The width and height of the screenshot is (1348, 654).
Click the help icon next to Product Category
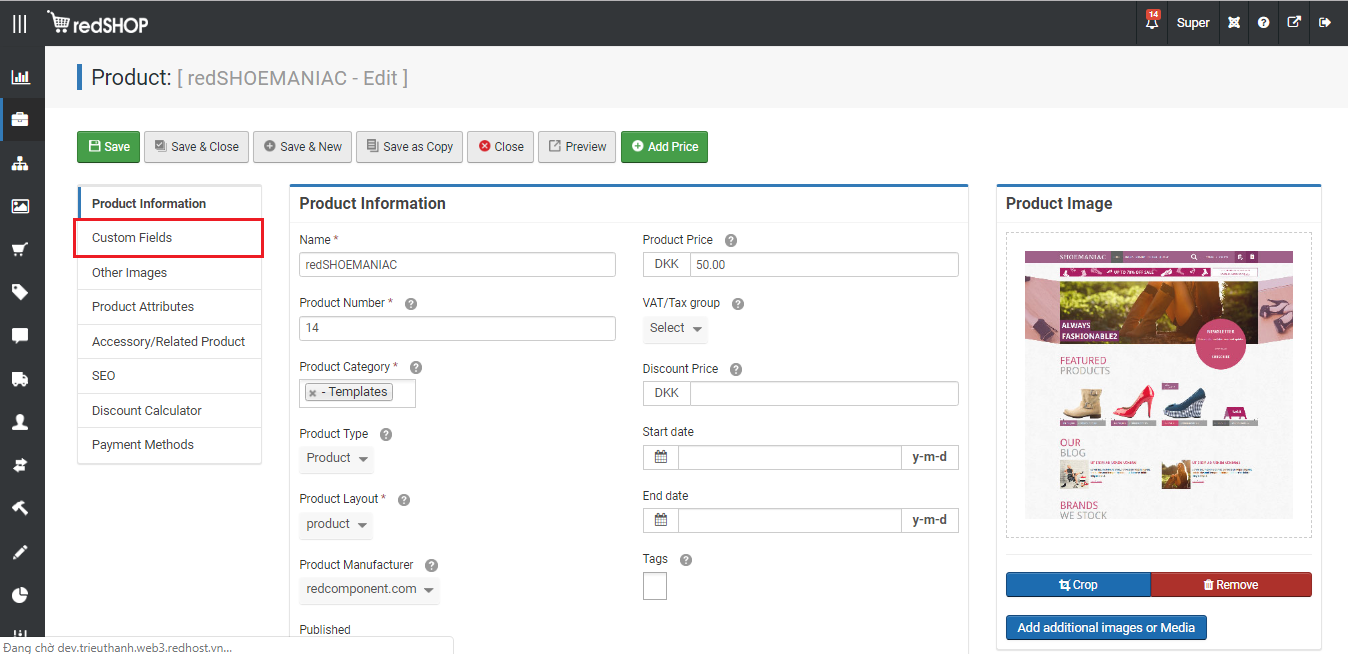click(x=416, y=368)
